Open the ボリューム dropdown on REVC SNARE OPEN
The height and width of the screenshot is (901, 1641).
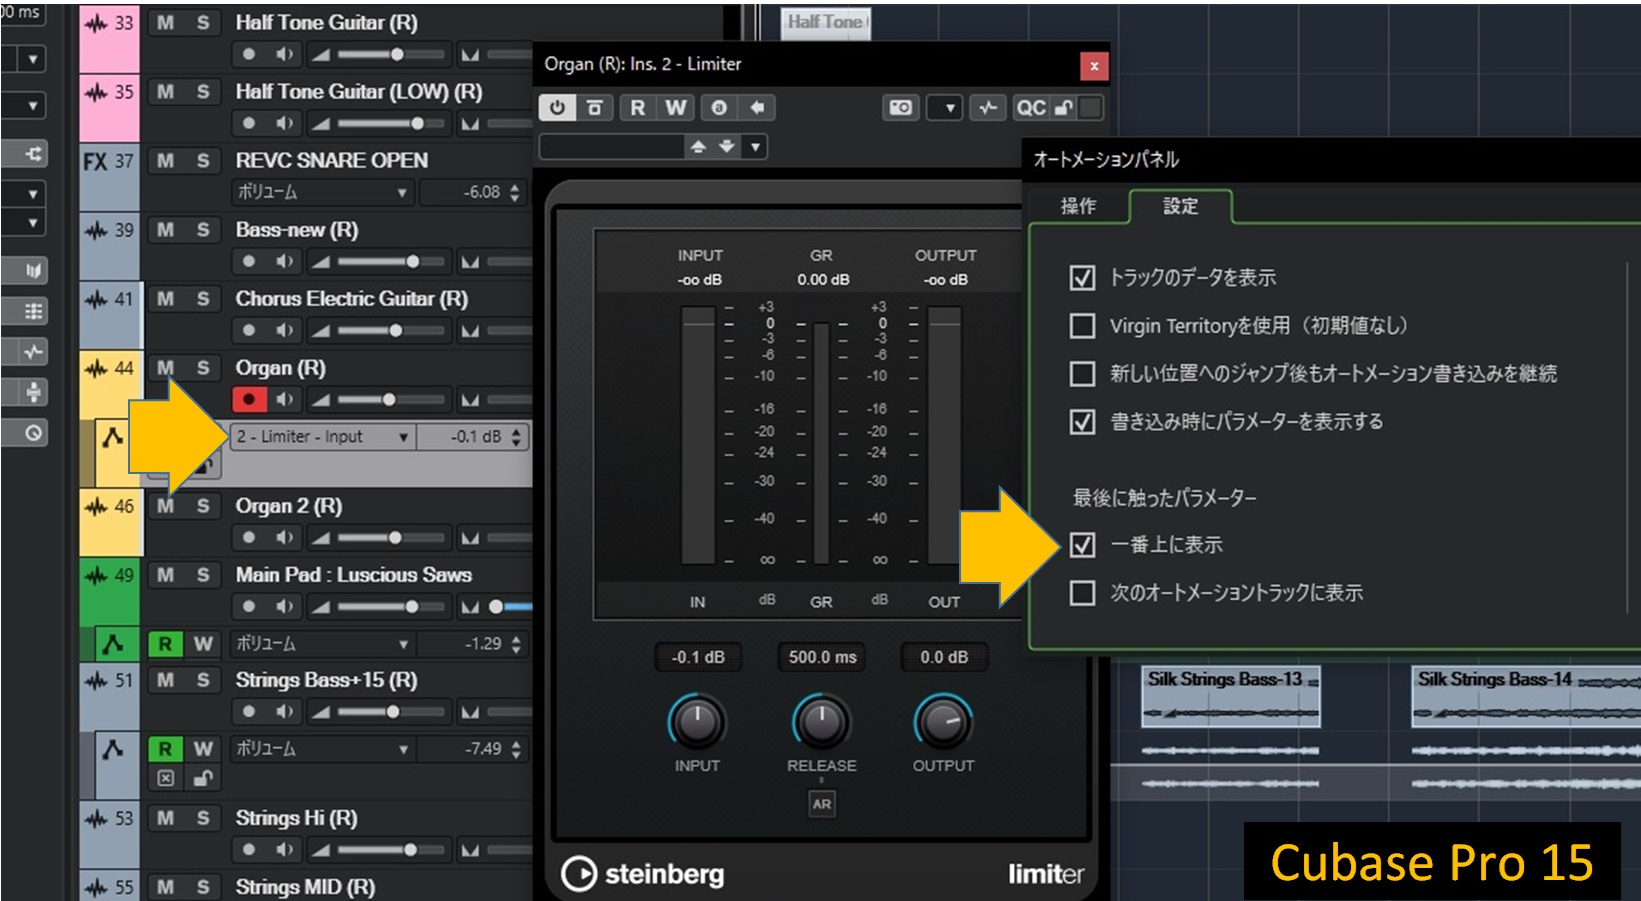402,192
